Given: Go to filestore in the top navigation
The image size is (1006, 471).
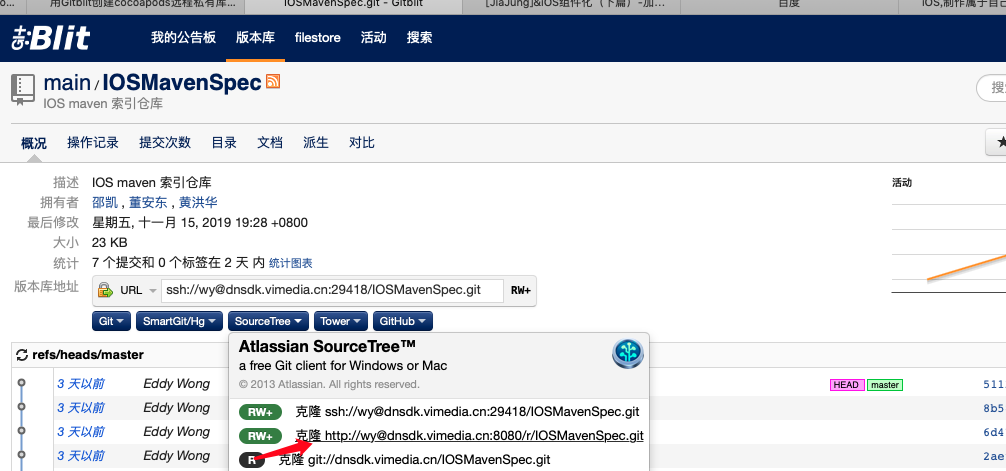Looking at the screenshot, I should [x=318, y=37].
